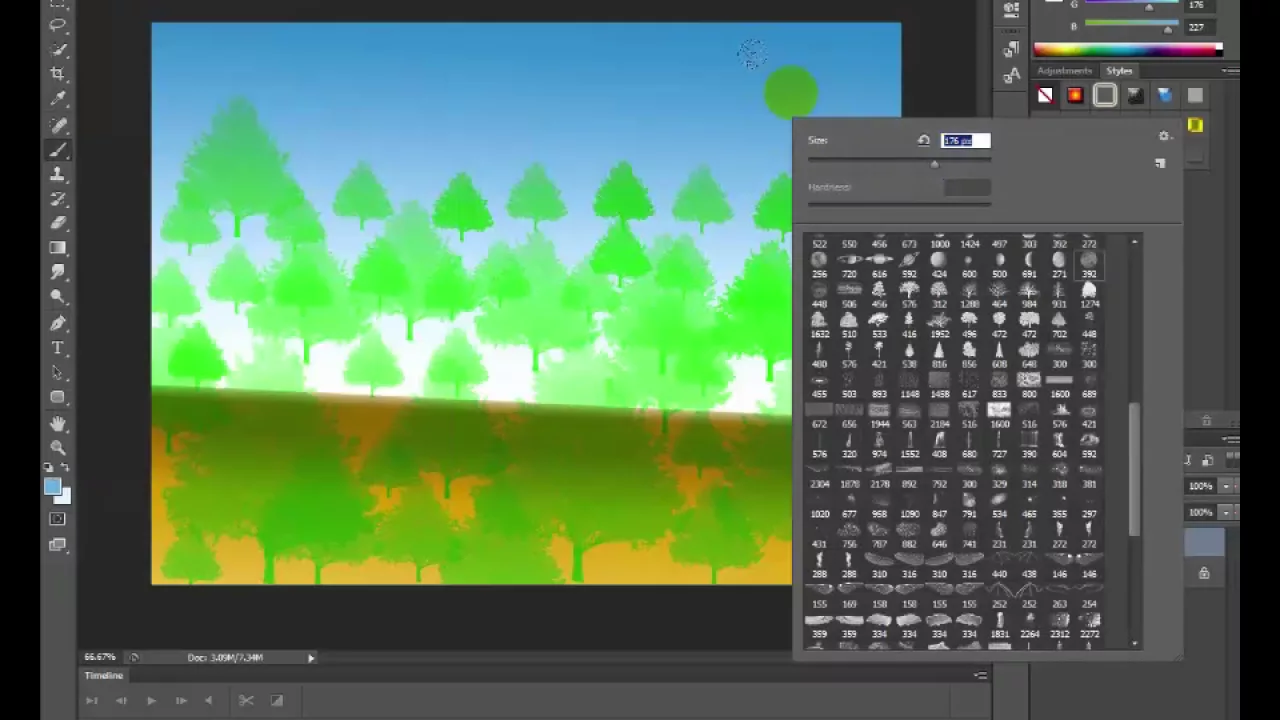Open the Timeline panel flyout menu
The image size is (1280, 720).
981,676
